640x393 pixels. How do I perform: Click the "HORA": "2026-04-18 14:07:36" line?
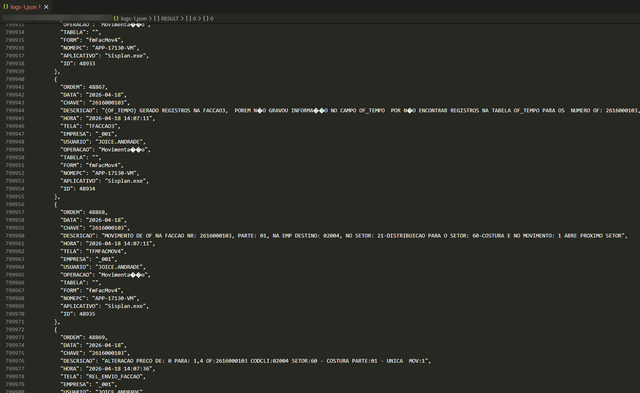pos(108,369)
